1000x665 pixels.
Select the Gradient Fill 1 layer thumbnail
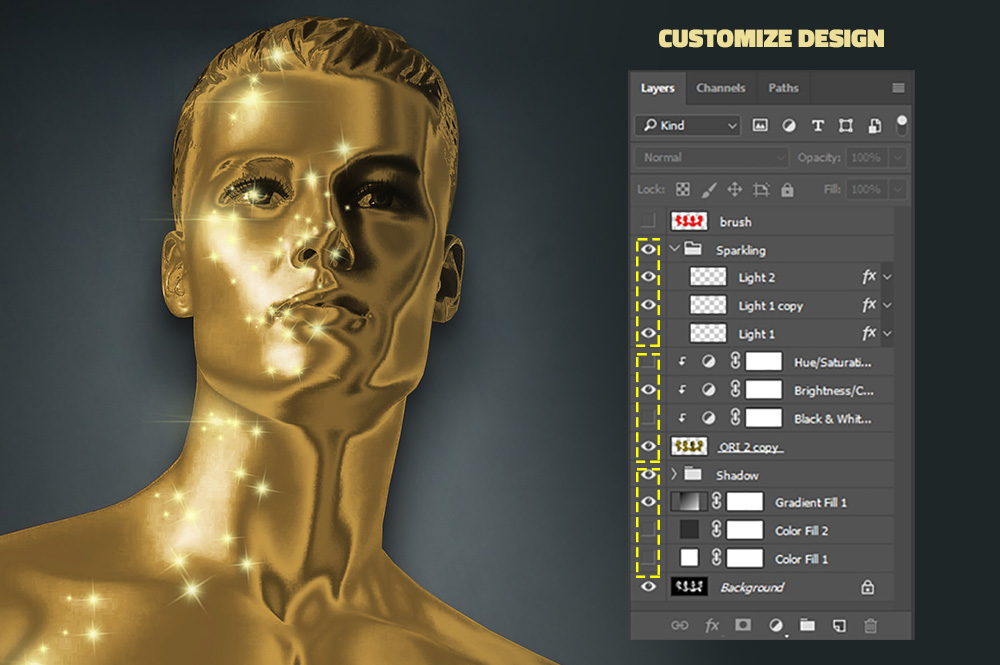[x=689, y=502]
